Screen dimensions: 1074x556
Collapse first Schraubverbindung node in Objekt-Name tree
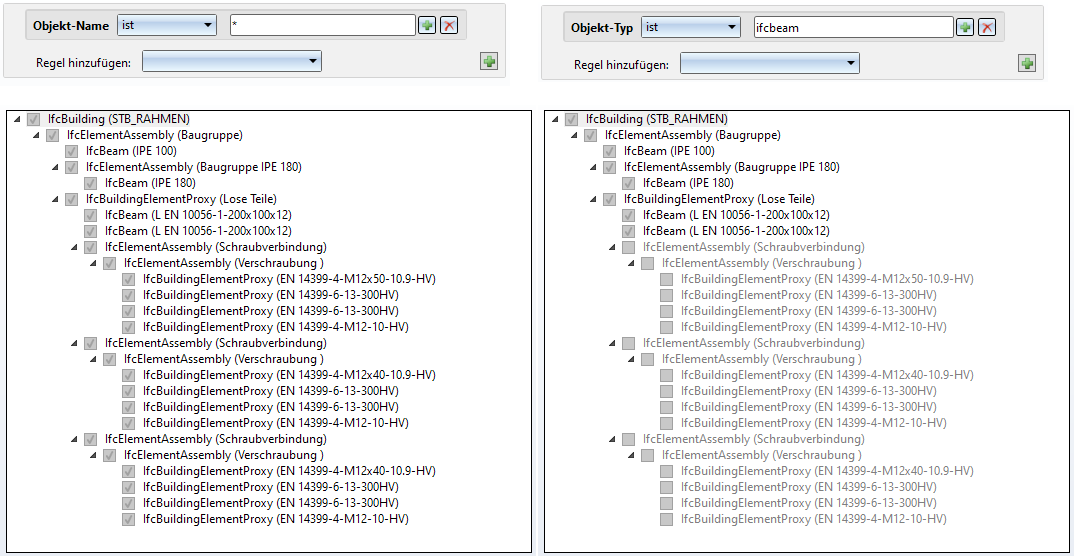point(74,248)
